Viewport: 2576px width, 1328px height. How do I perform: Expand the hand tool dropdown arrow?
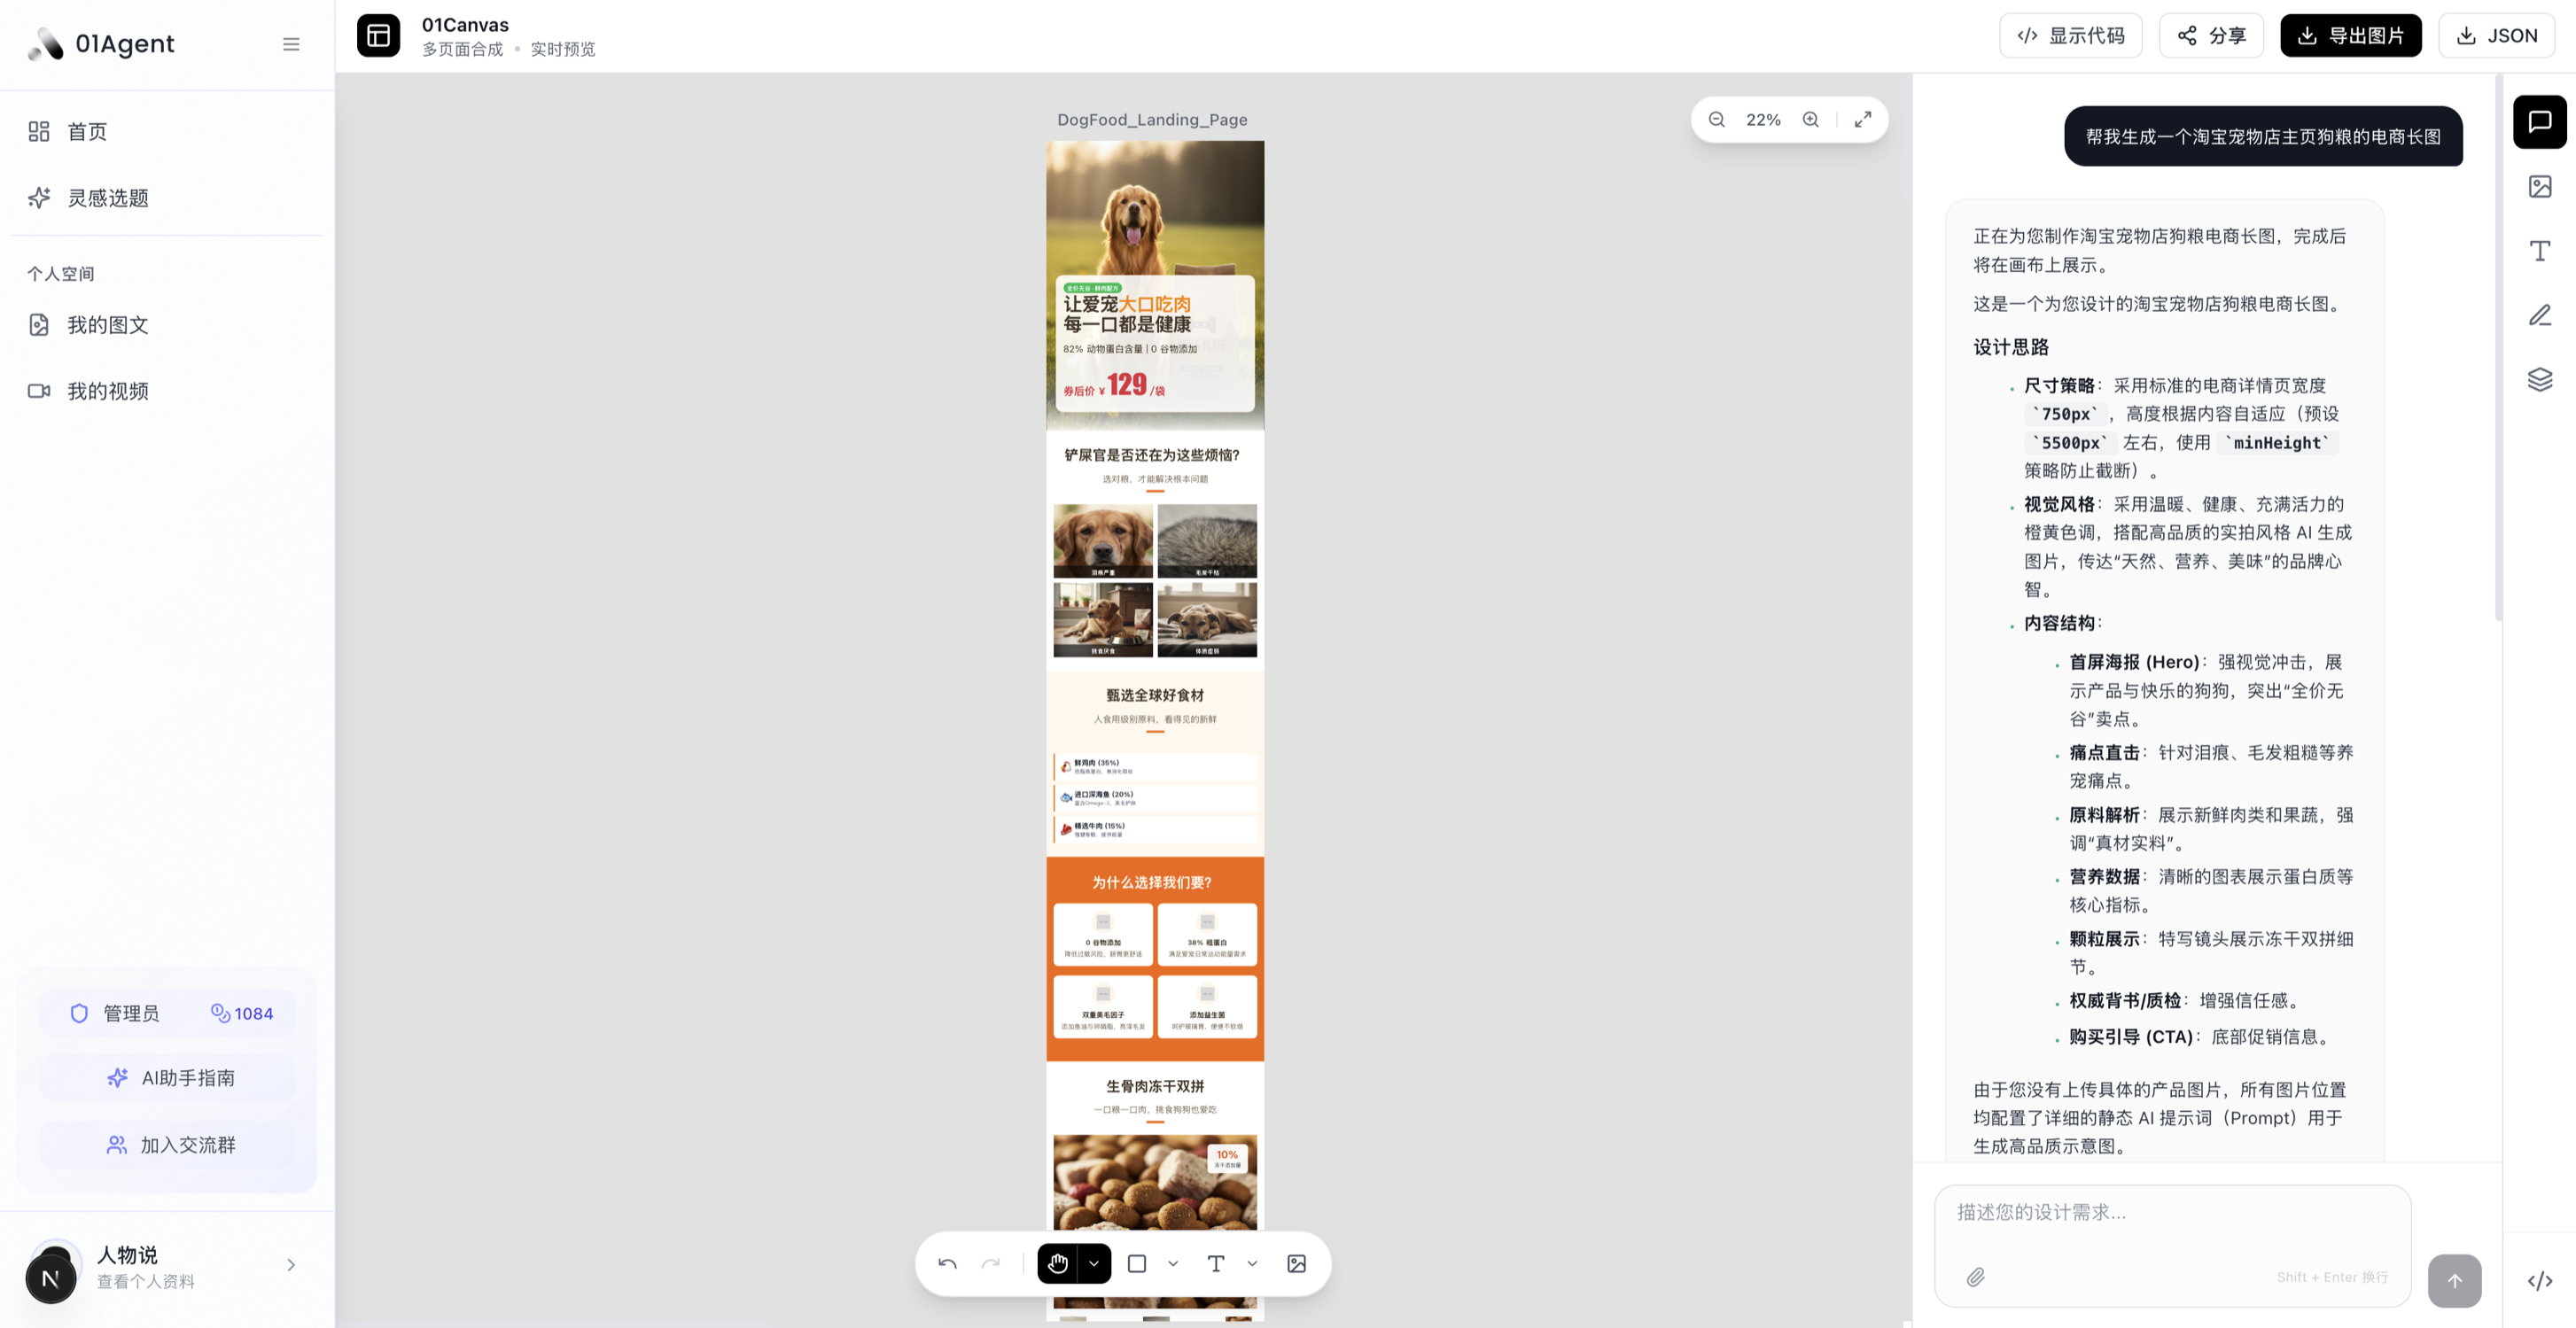1094,1264
